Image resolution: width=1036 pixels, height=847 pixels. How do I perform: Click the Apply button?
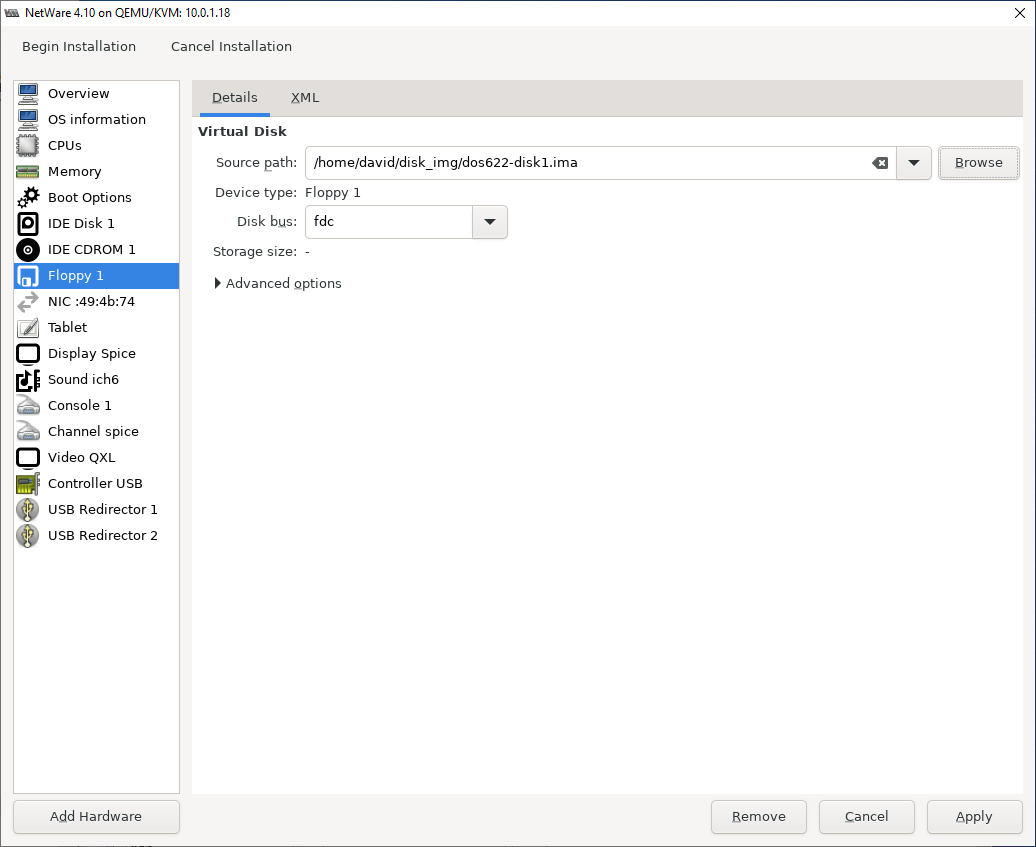click(974, 817)
